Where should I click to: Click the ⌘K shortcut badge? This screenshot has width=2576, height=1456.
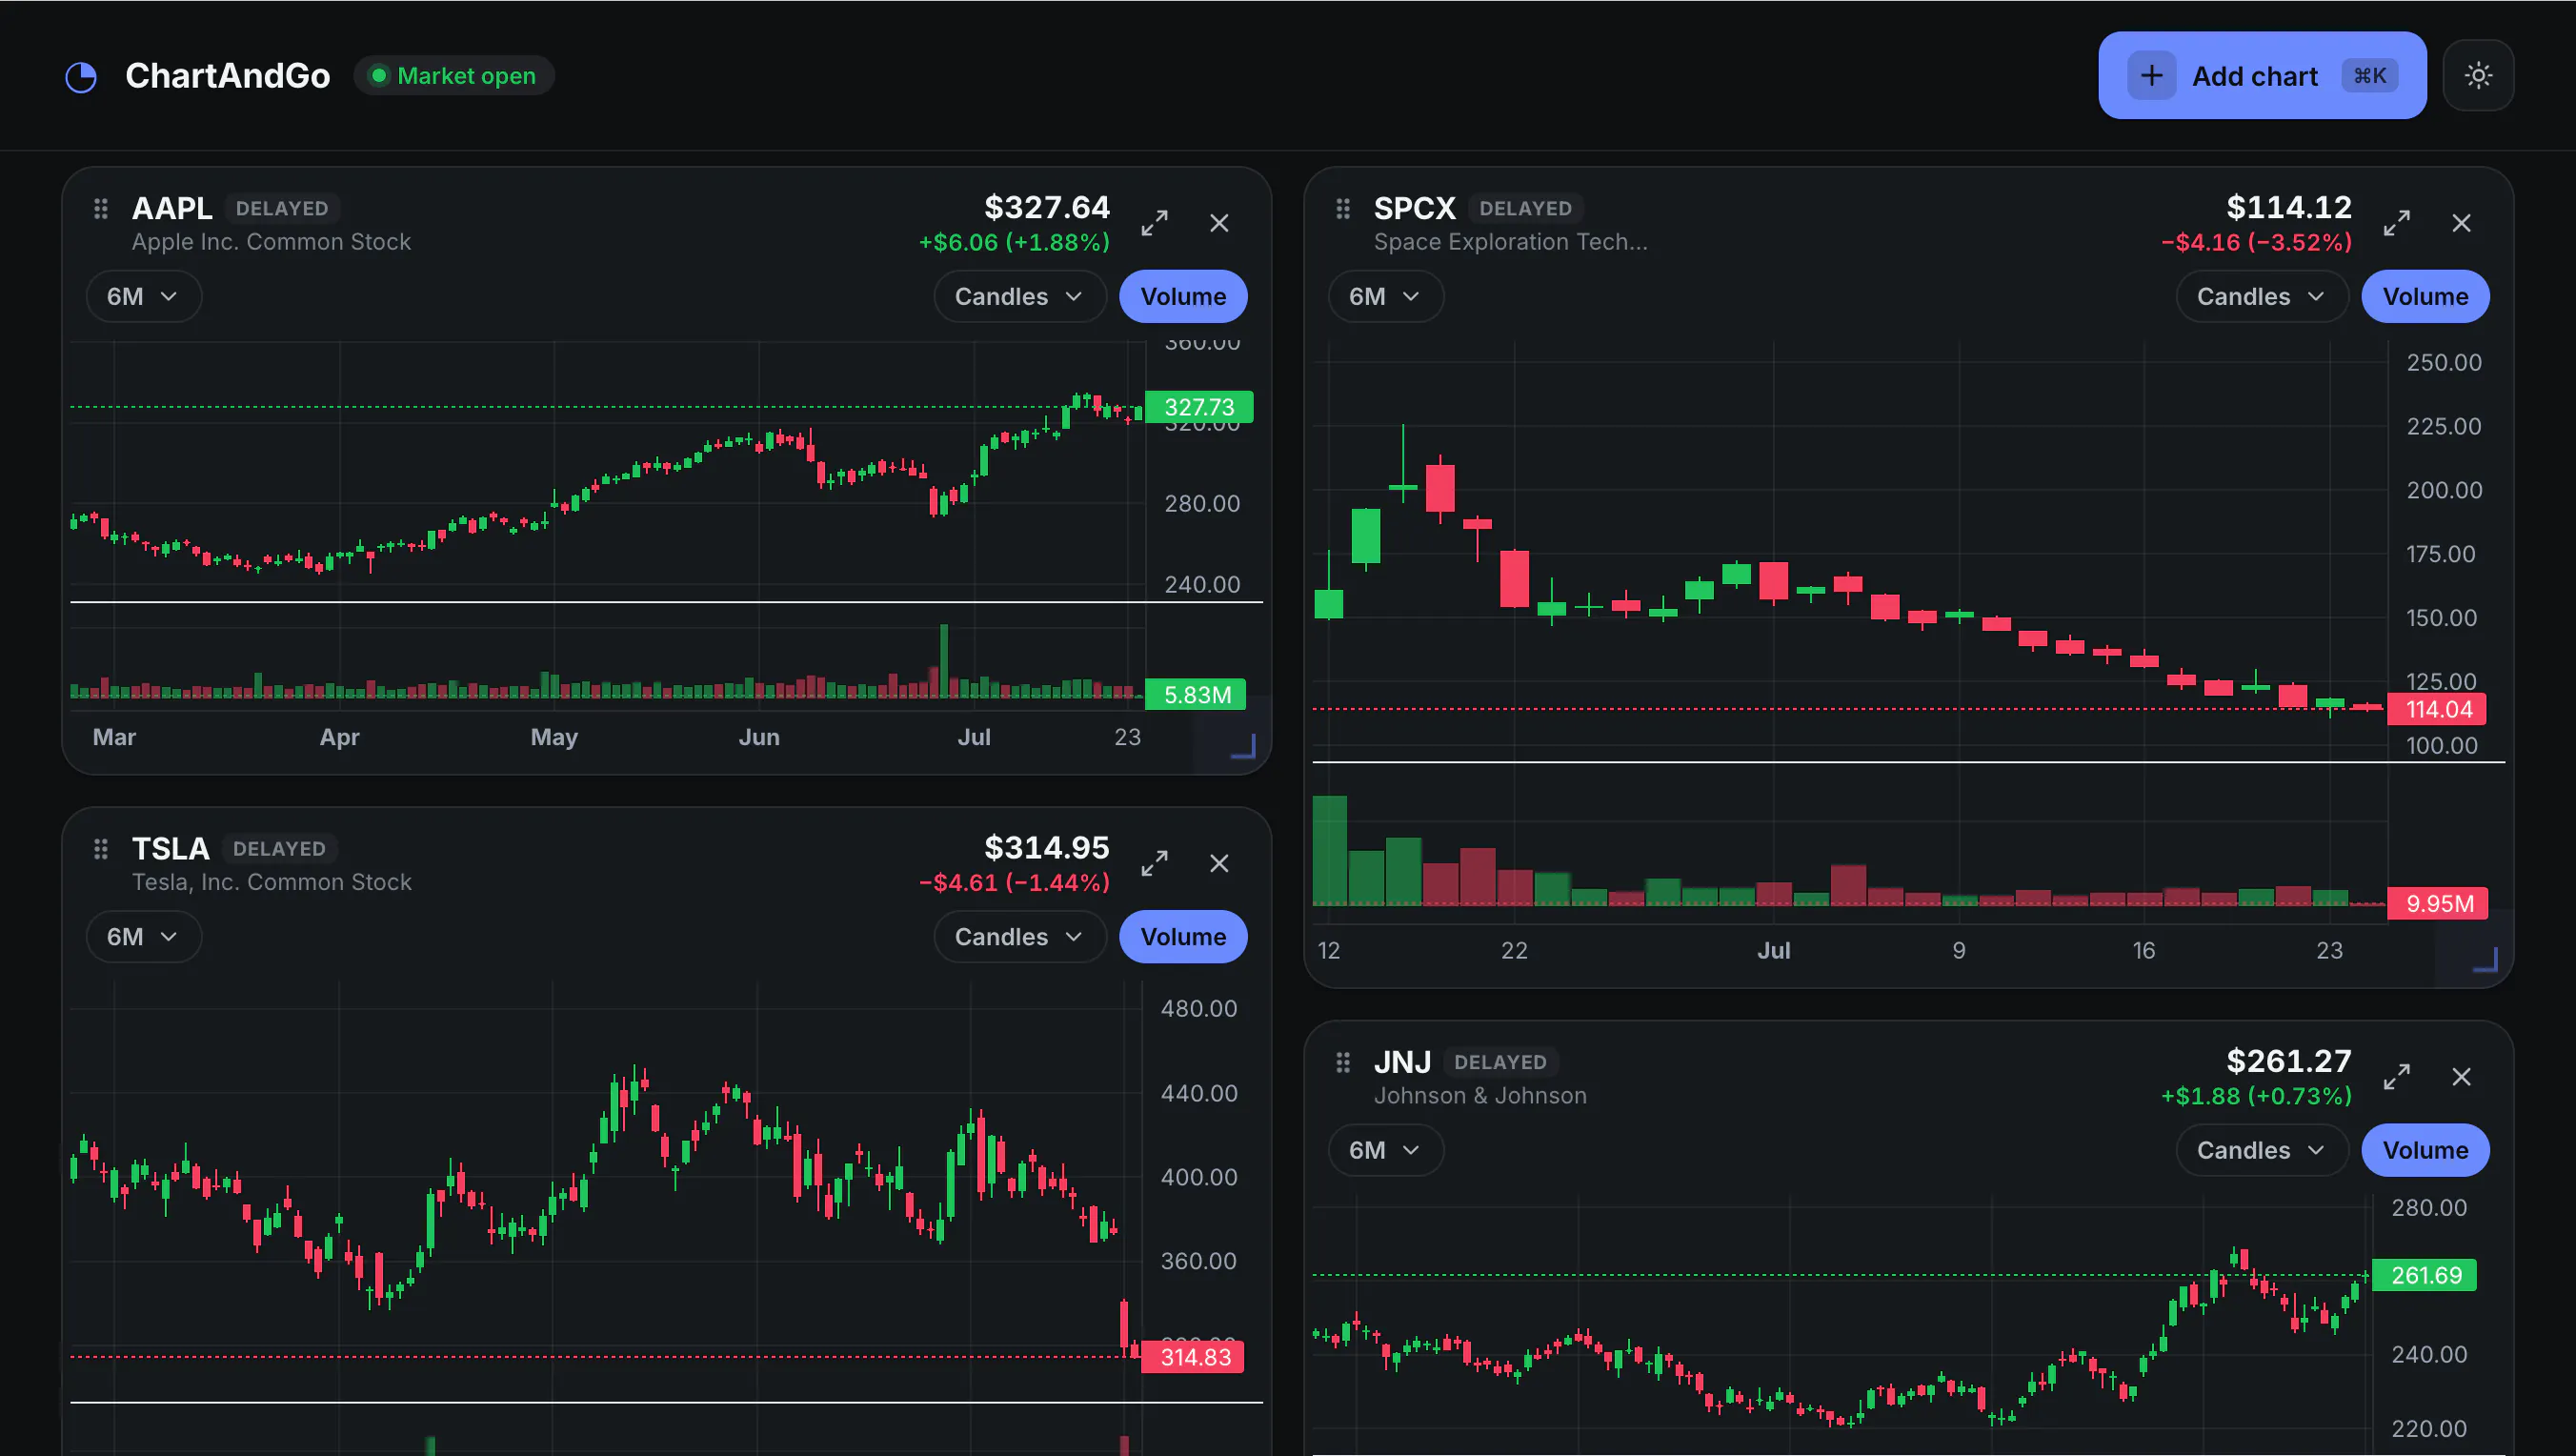(x=2369, y=76)
